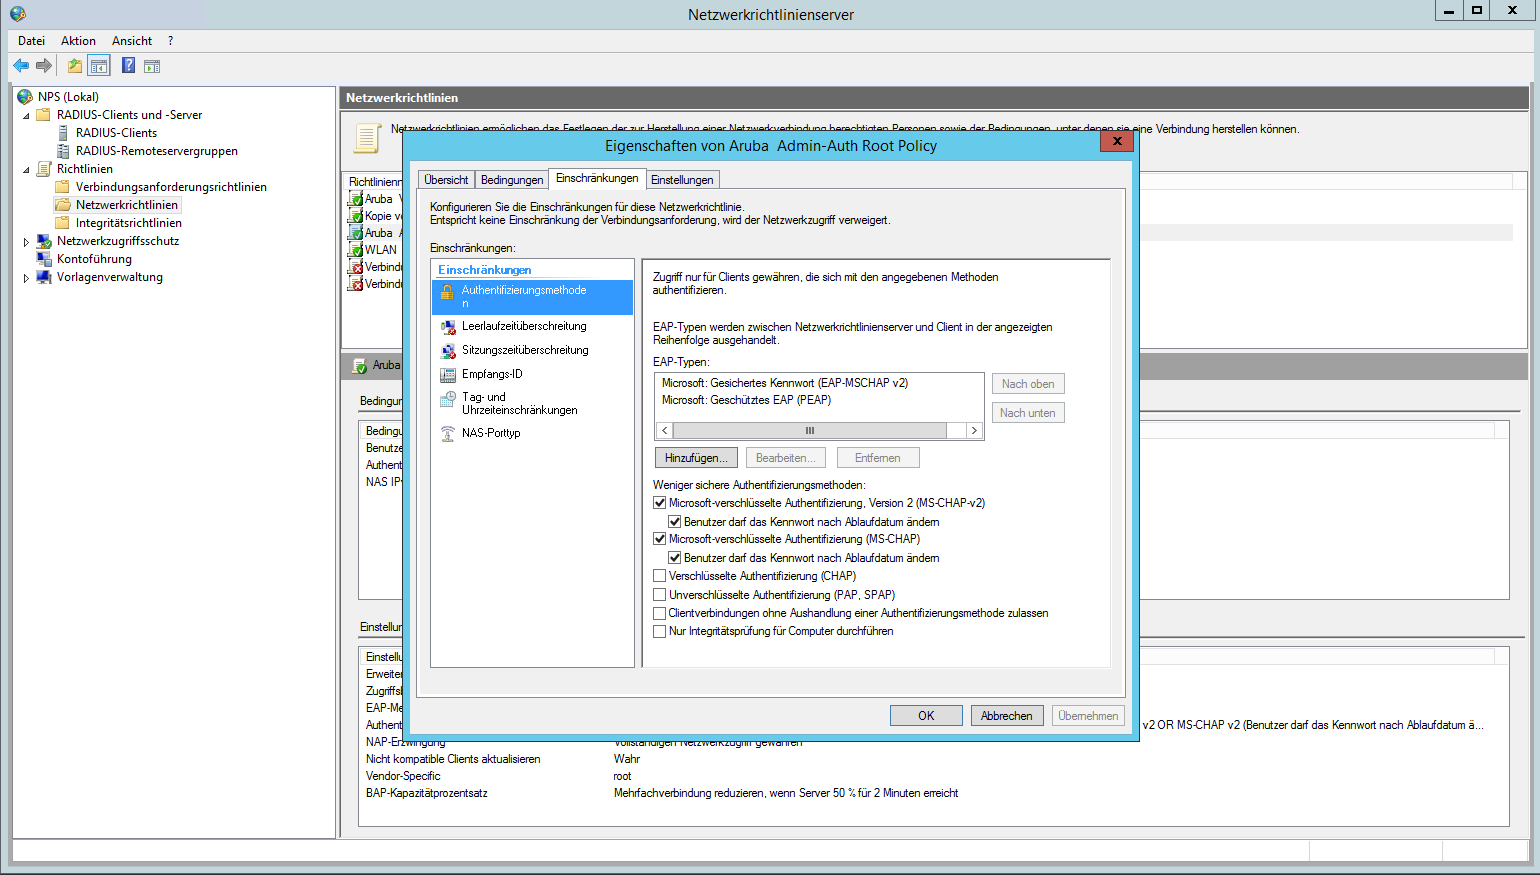Expand the Vorlagenverwaltung tree node

pos(26,278)
